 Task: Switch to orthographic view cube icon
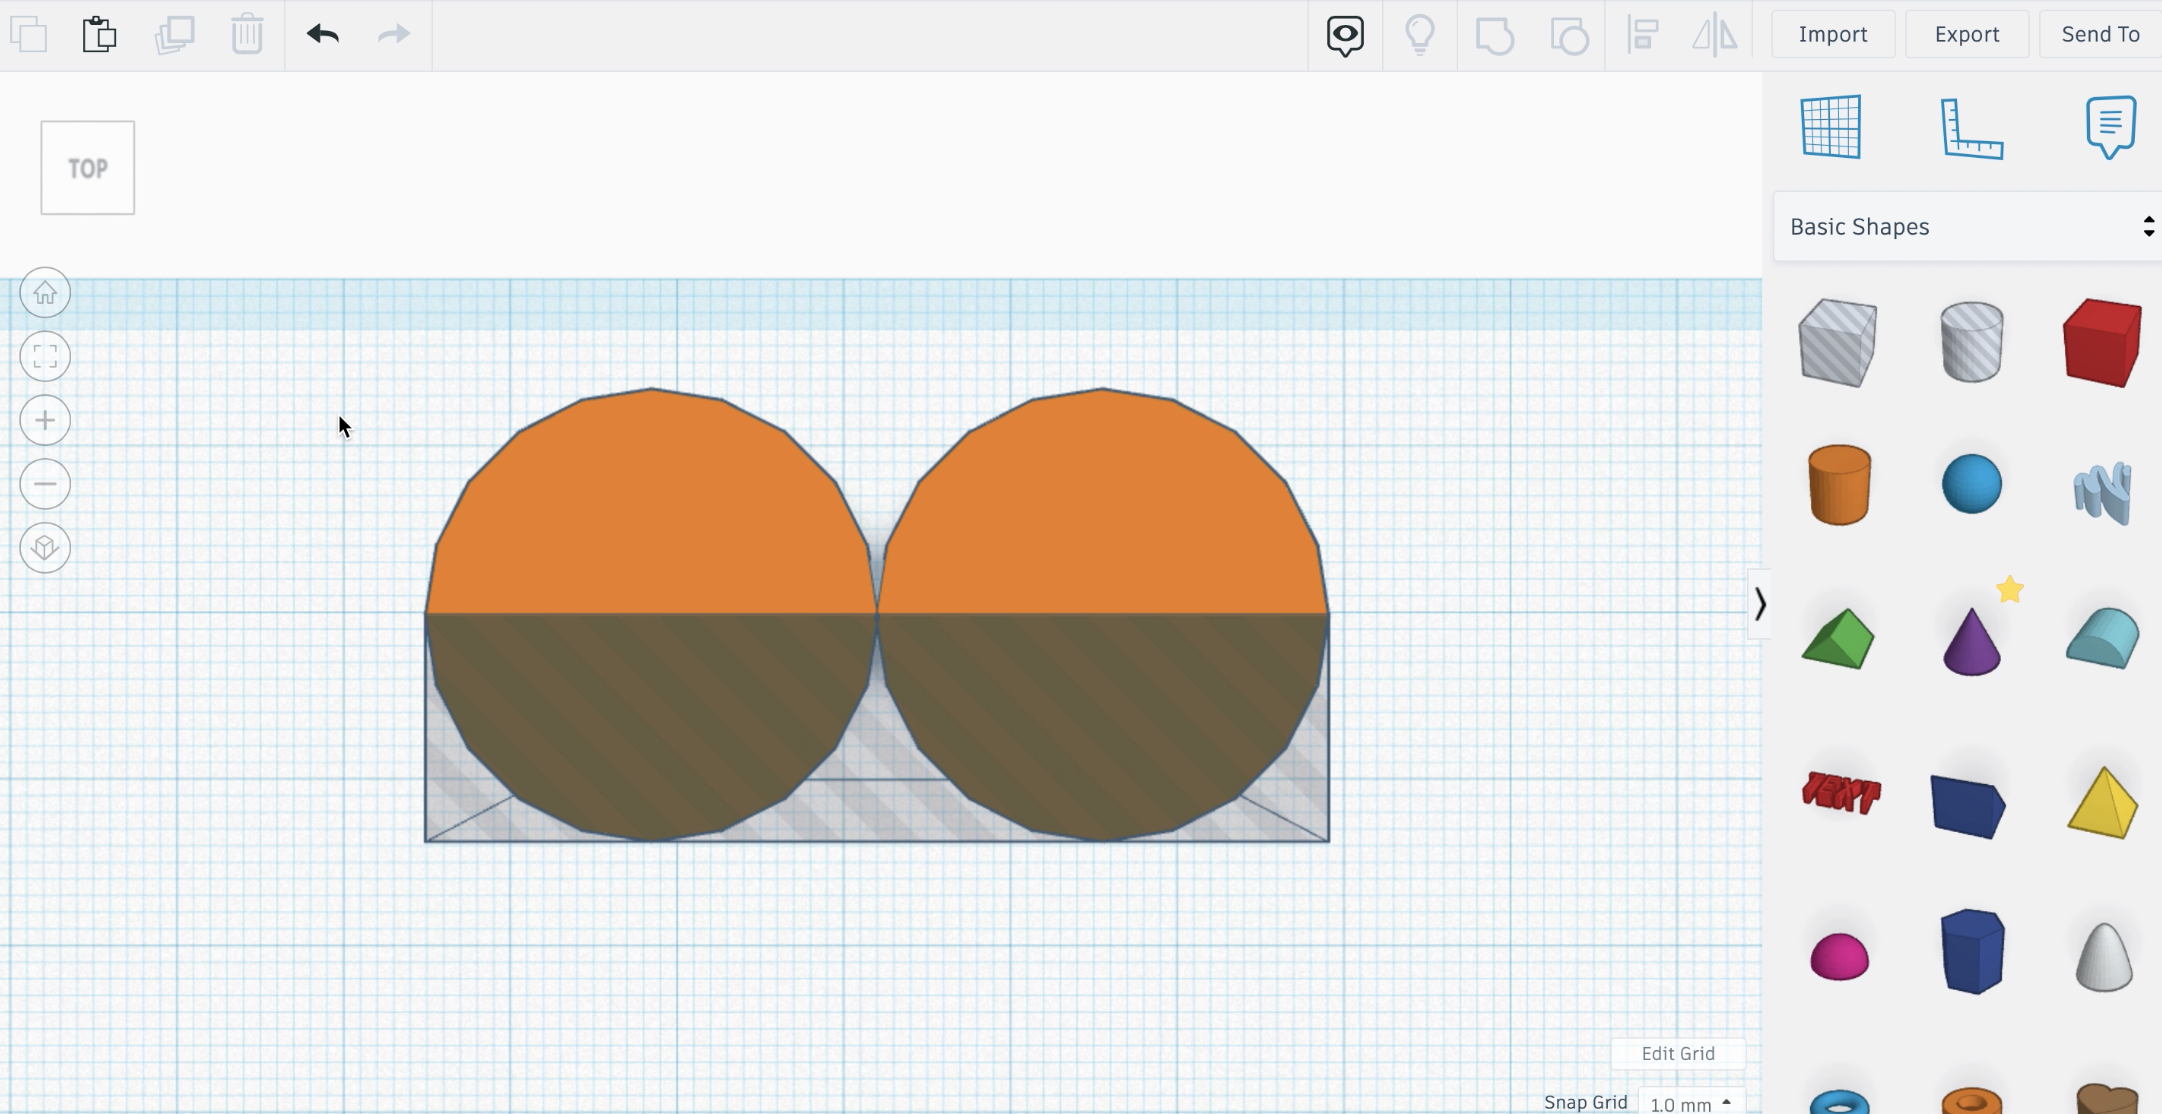pos(45,548)
